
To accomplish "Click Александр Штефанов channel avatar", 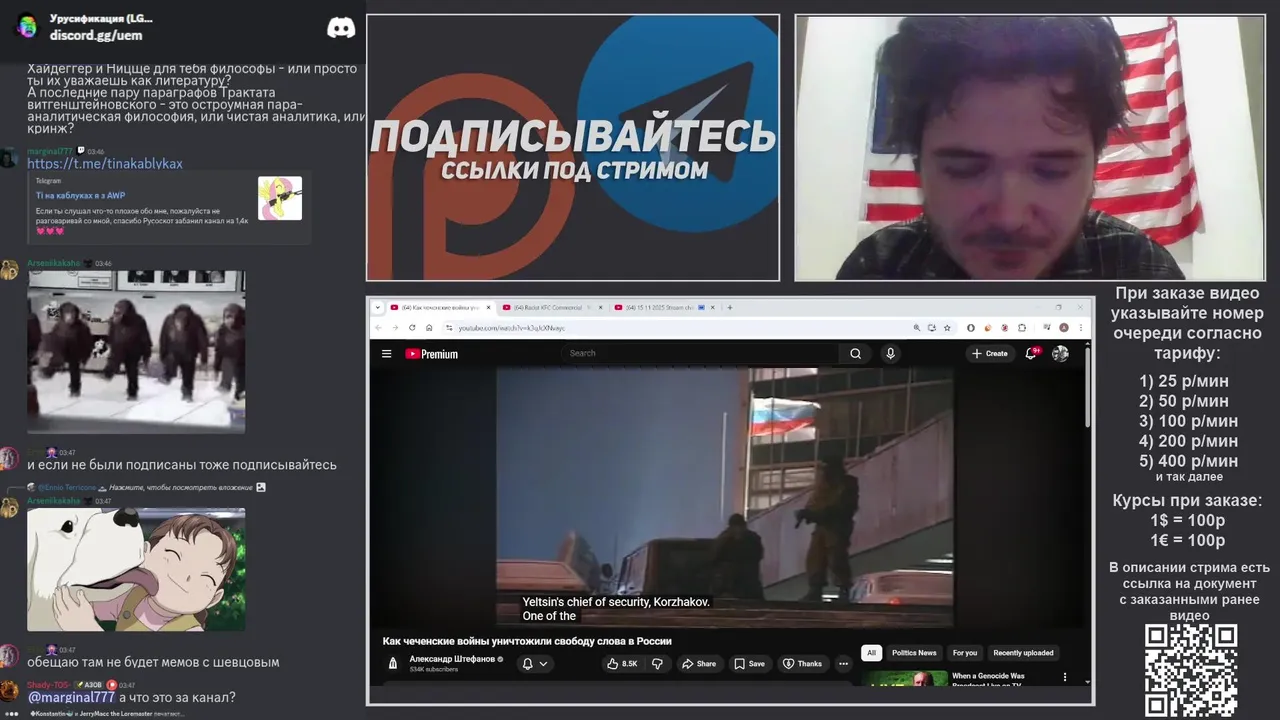I will [x=393, y=663].
